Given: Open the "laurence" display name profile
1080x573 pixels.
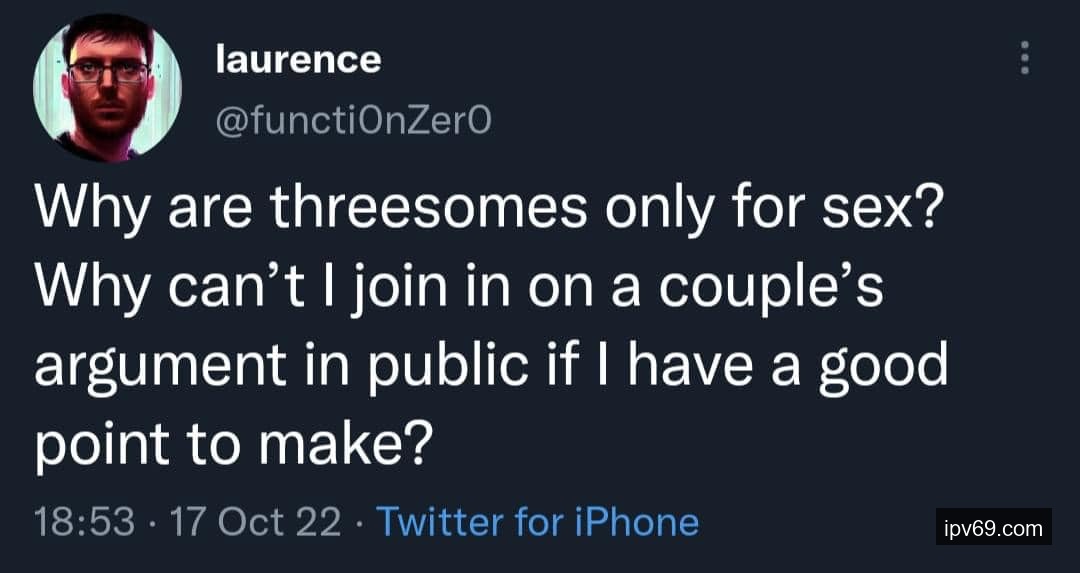Looking at the screenshot, I should (x=298, y=60).
